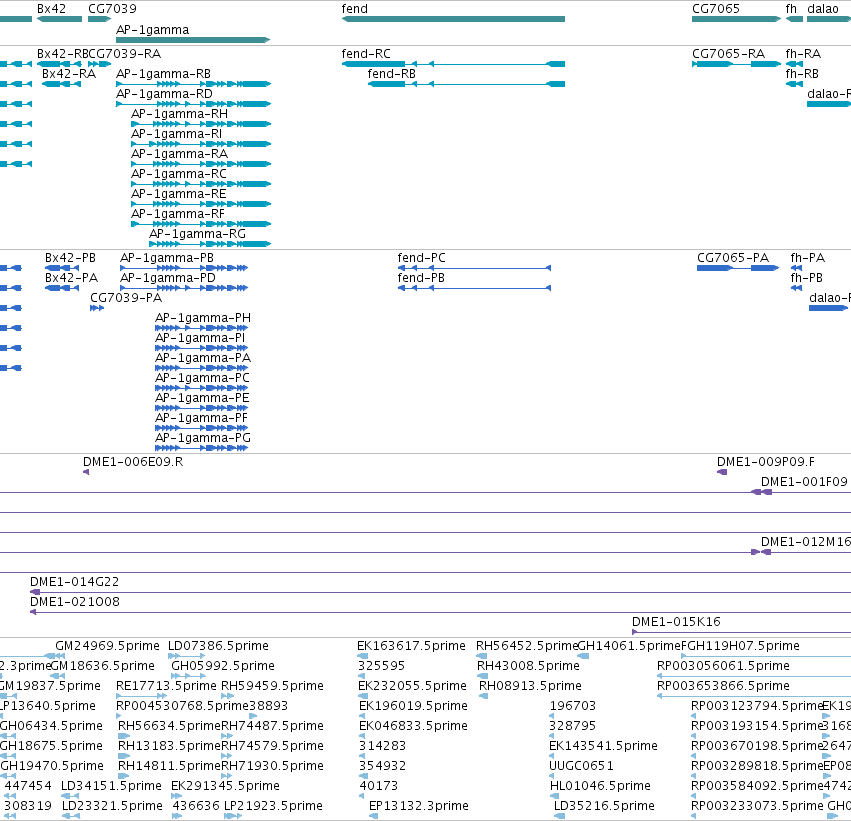Click the DME1-014G22 BAC label
851x821 pixels.
[74, 582]
